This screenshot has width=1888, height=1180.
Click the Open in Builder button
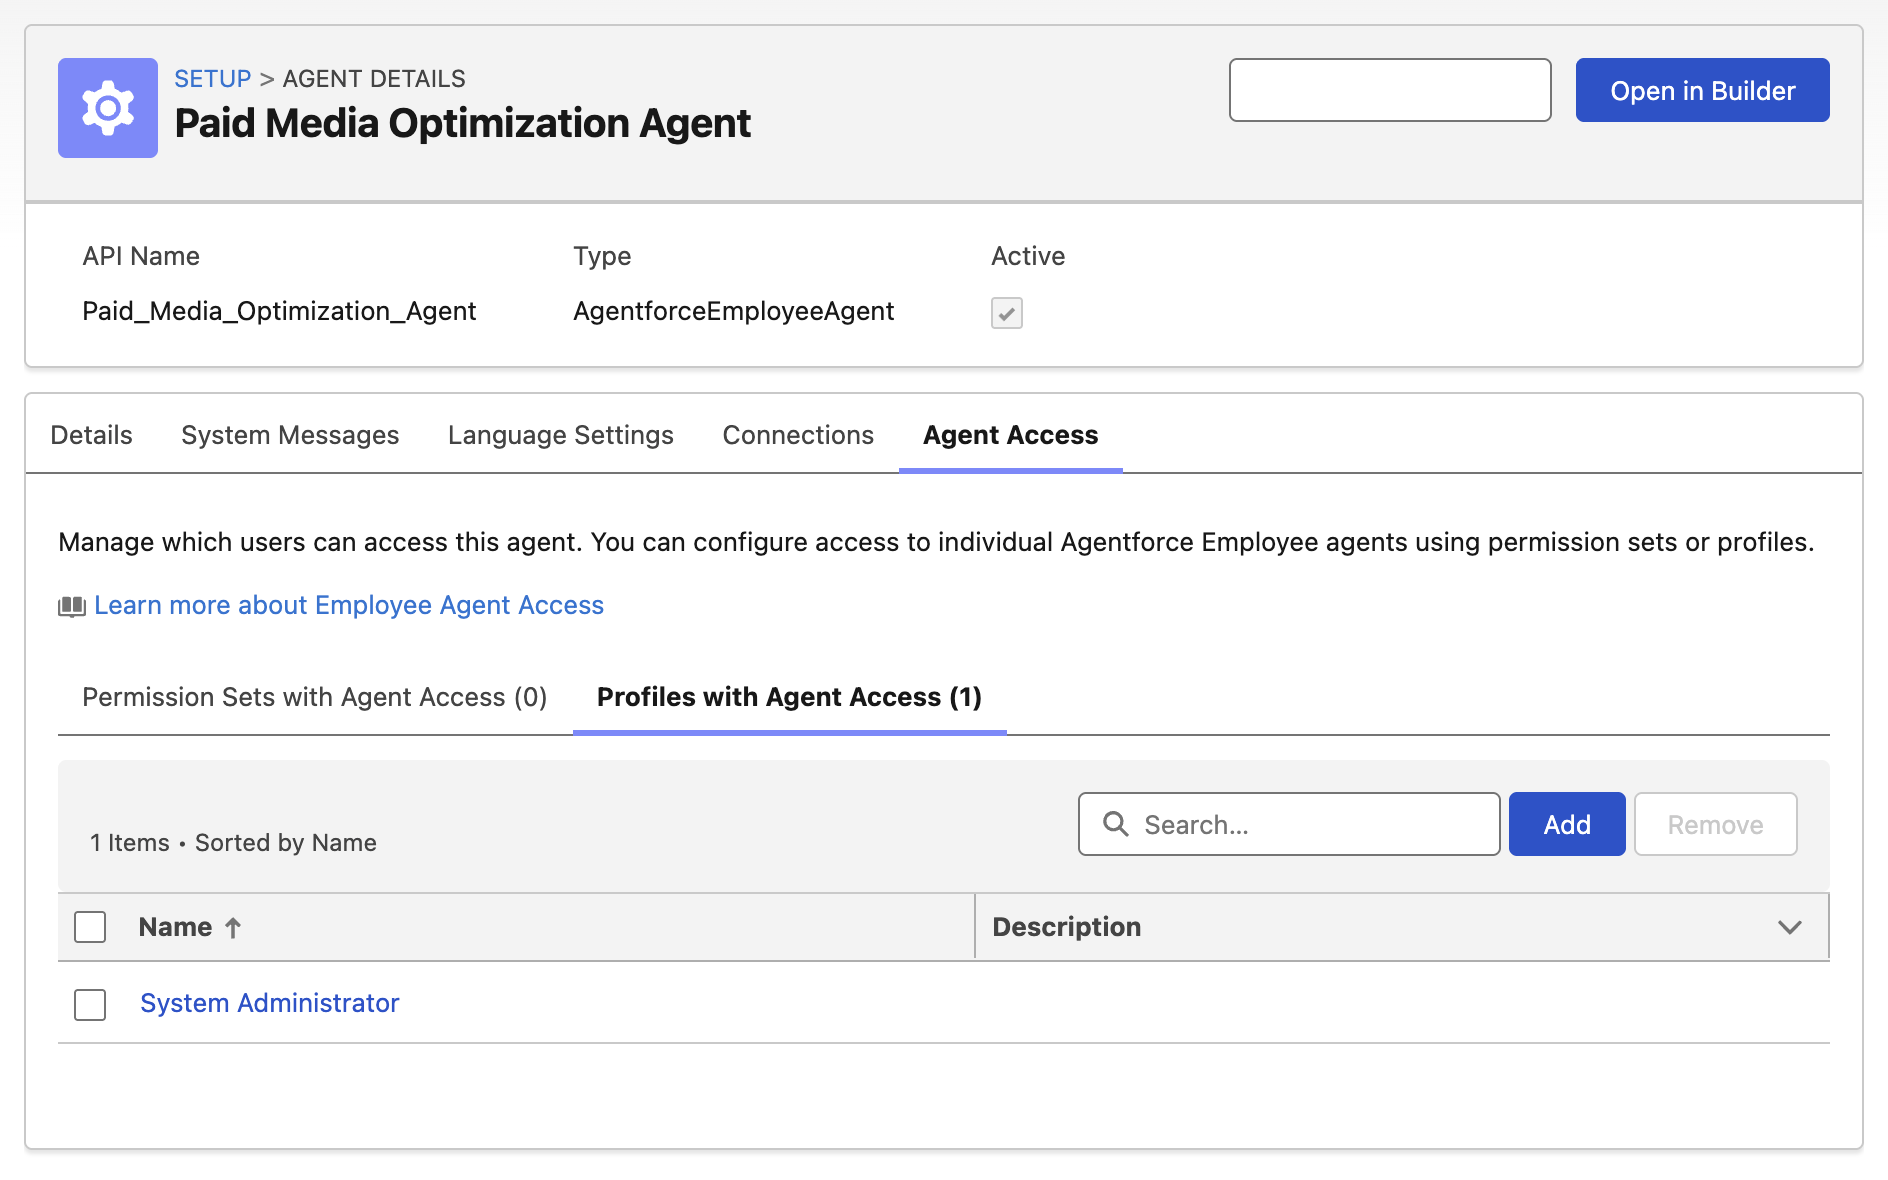click(1702, 90)
